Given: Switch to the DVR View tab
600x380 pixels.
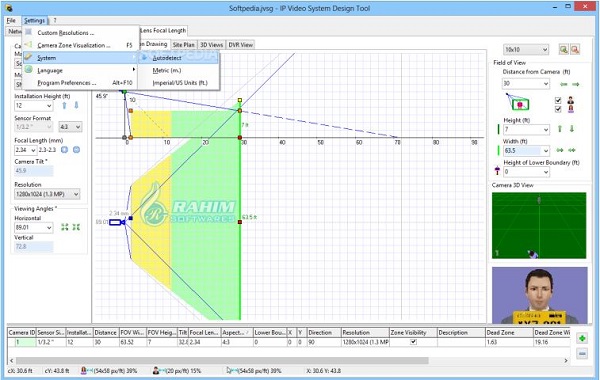Looking at the screenshot, I should tap(241, 45).
